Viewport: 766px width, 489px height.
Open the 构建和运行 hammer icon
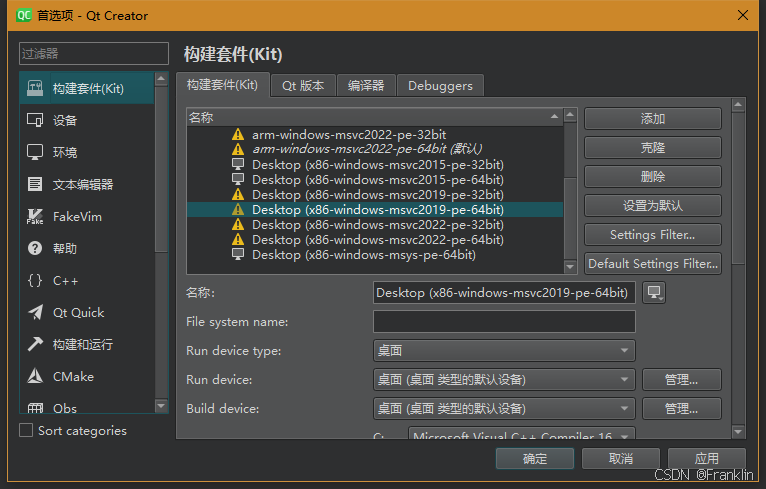35,344
